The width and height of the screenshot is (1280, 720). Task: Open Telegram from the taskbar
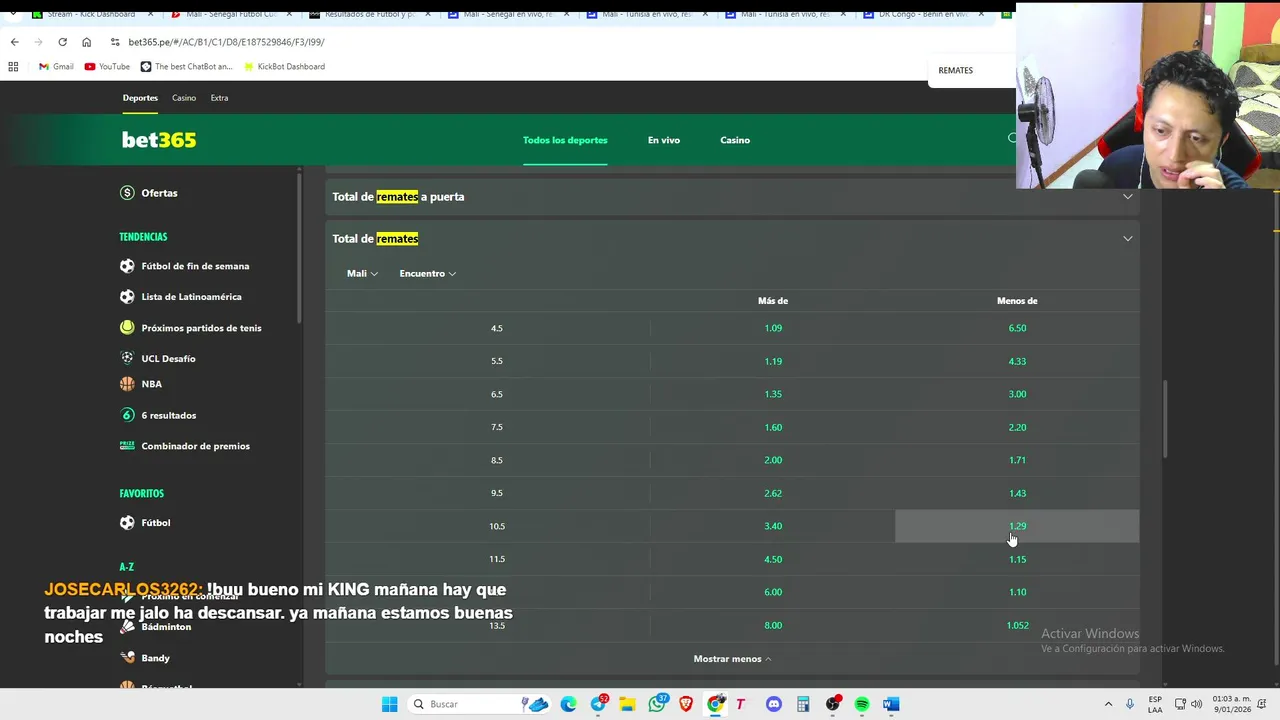[x=599, y=704]
